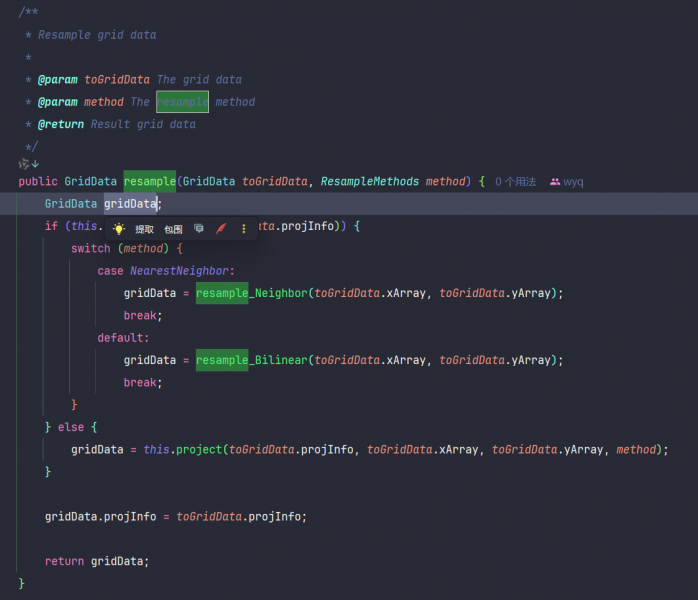Screen dimensions: 698x600
Task: Click the highlighted resample method name in declaration
Action: pos(150,182)
